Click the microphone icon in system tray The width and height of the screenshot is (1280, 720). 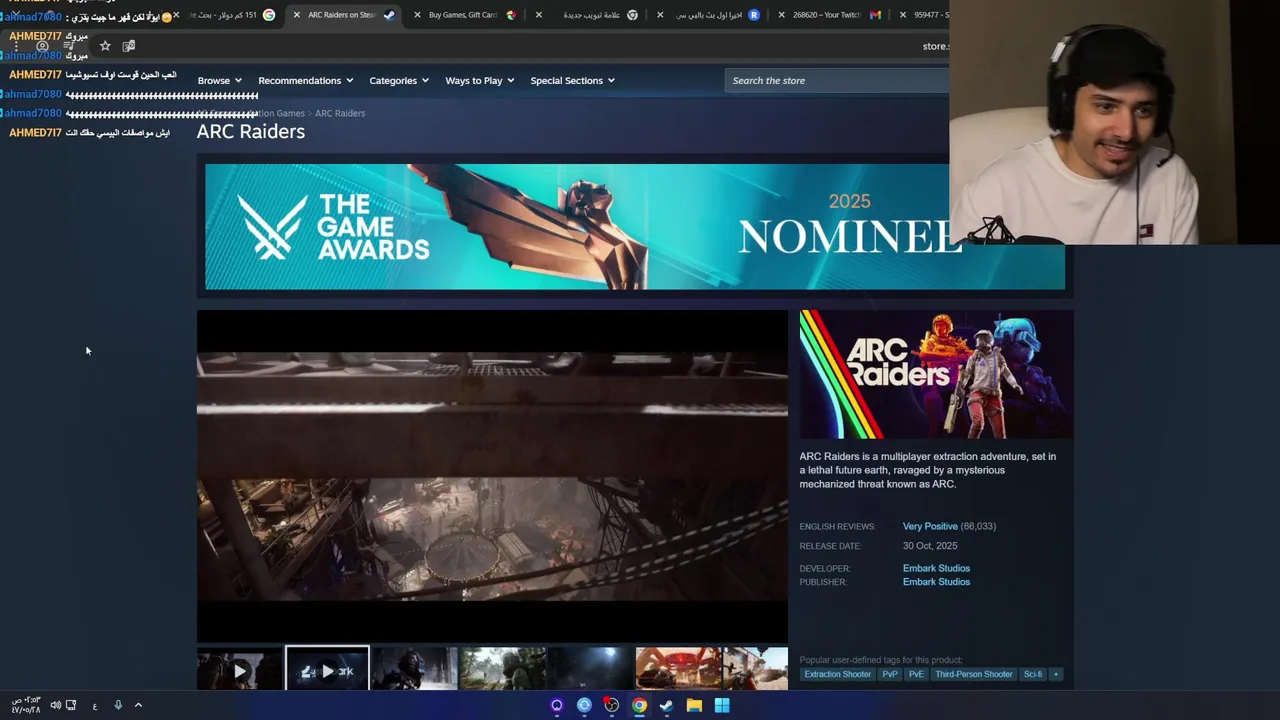click(118, 705)
